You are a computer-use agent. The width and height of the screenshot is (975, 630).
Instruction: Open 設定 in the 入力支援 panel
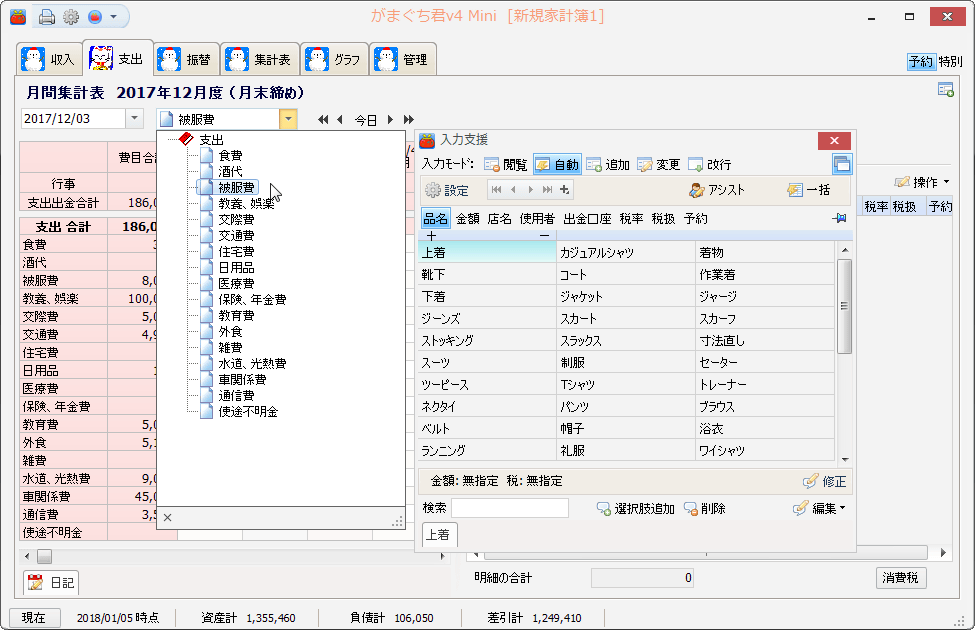coord(446,190)
